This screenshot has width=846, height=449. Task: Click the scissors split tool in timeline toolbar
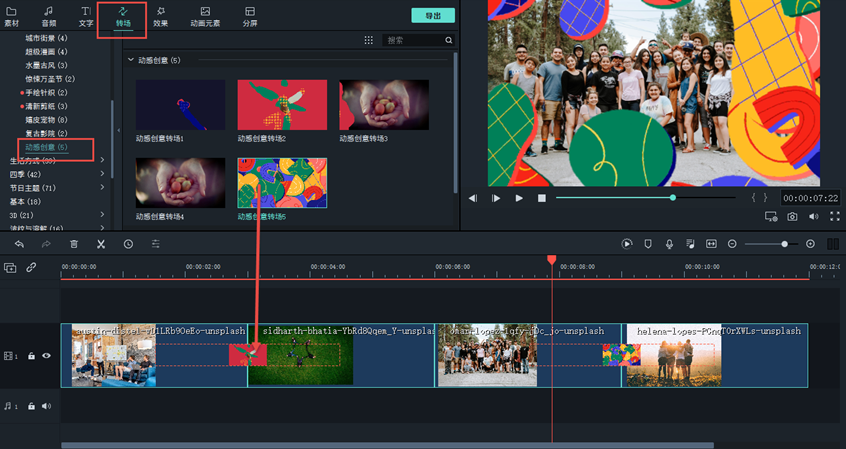(101, 244)
